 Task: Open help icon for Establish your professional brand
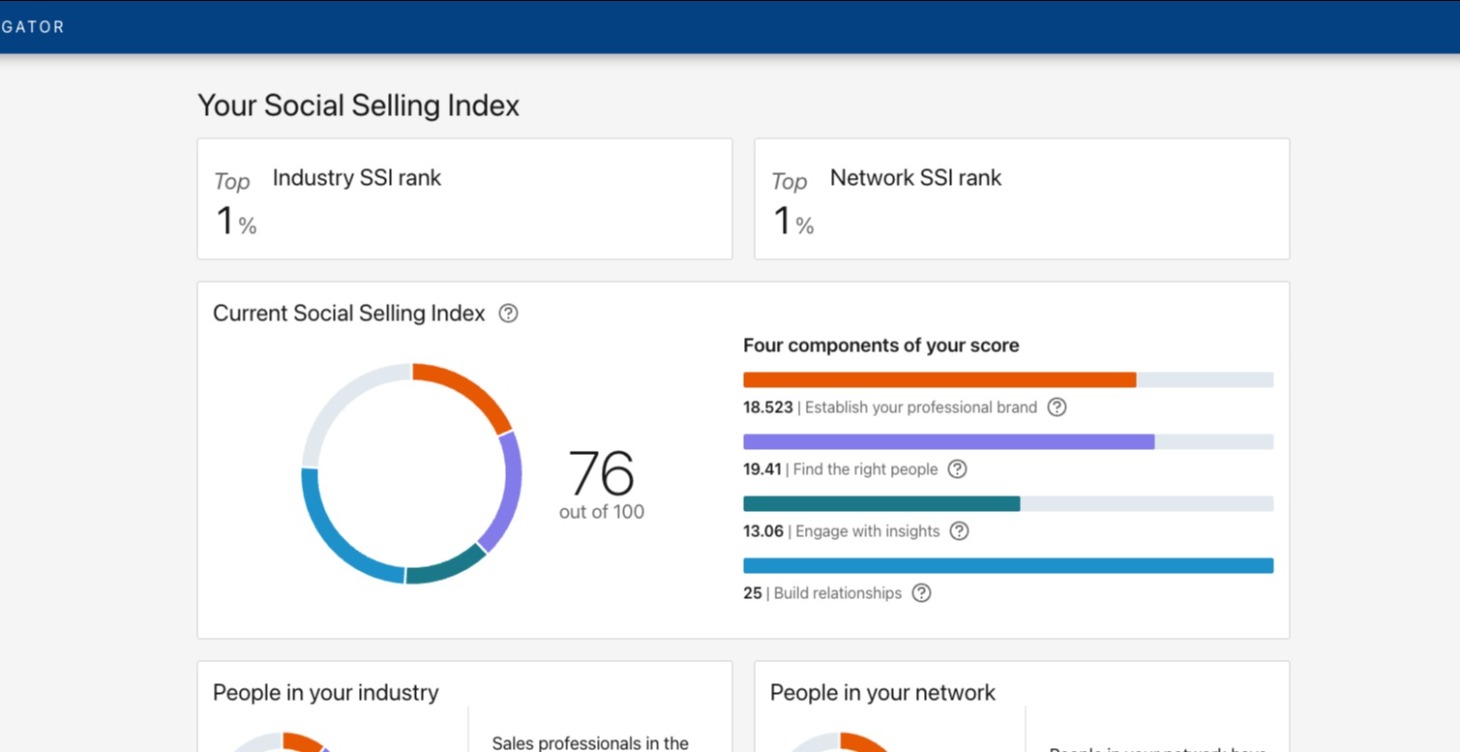(x=1056, y=407)
